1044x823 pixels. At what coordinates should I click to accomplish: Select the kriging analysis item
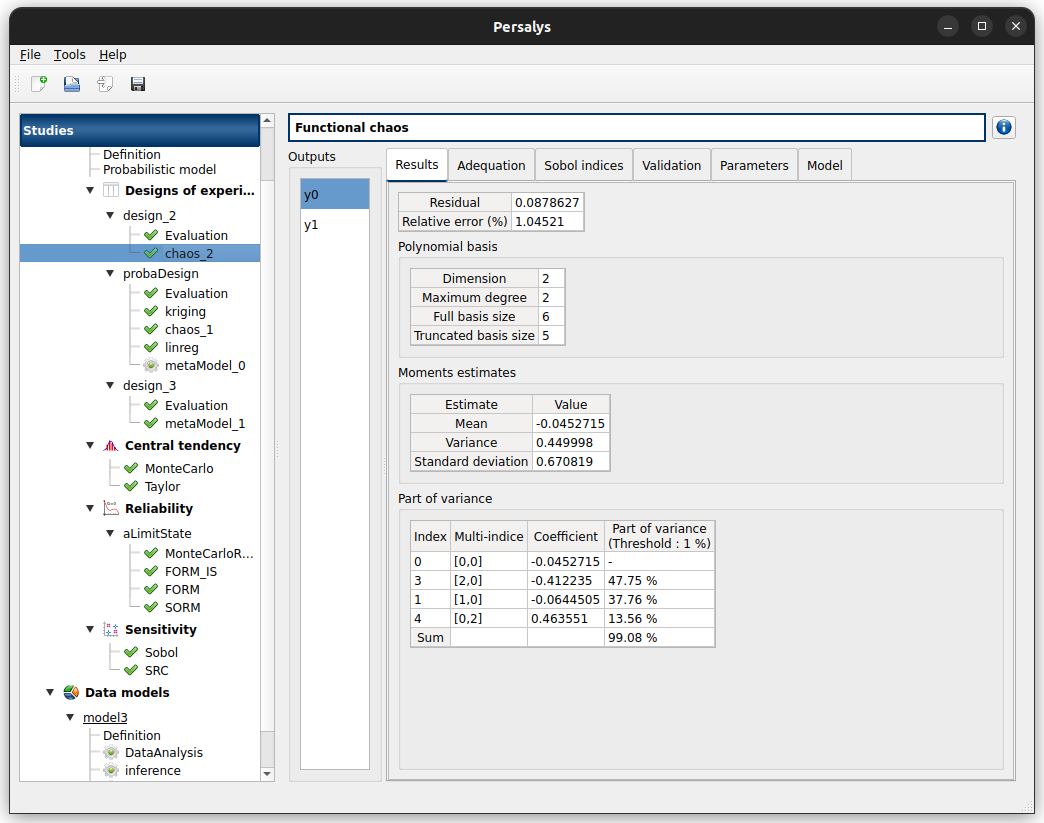coord(185,312)
